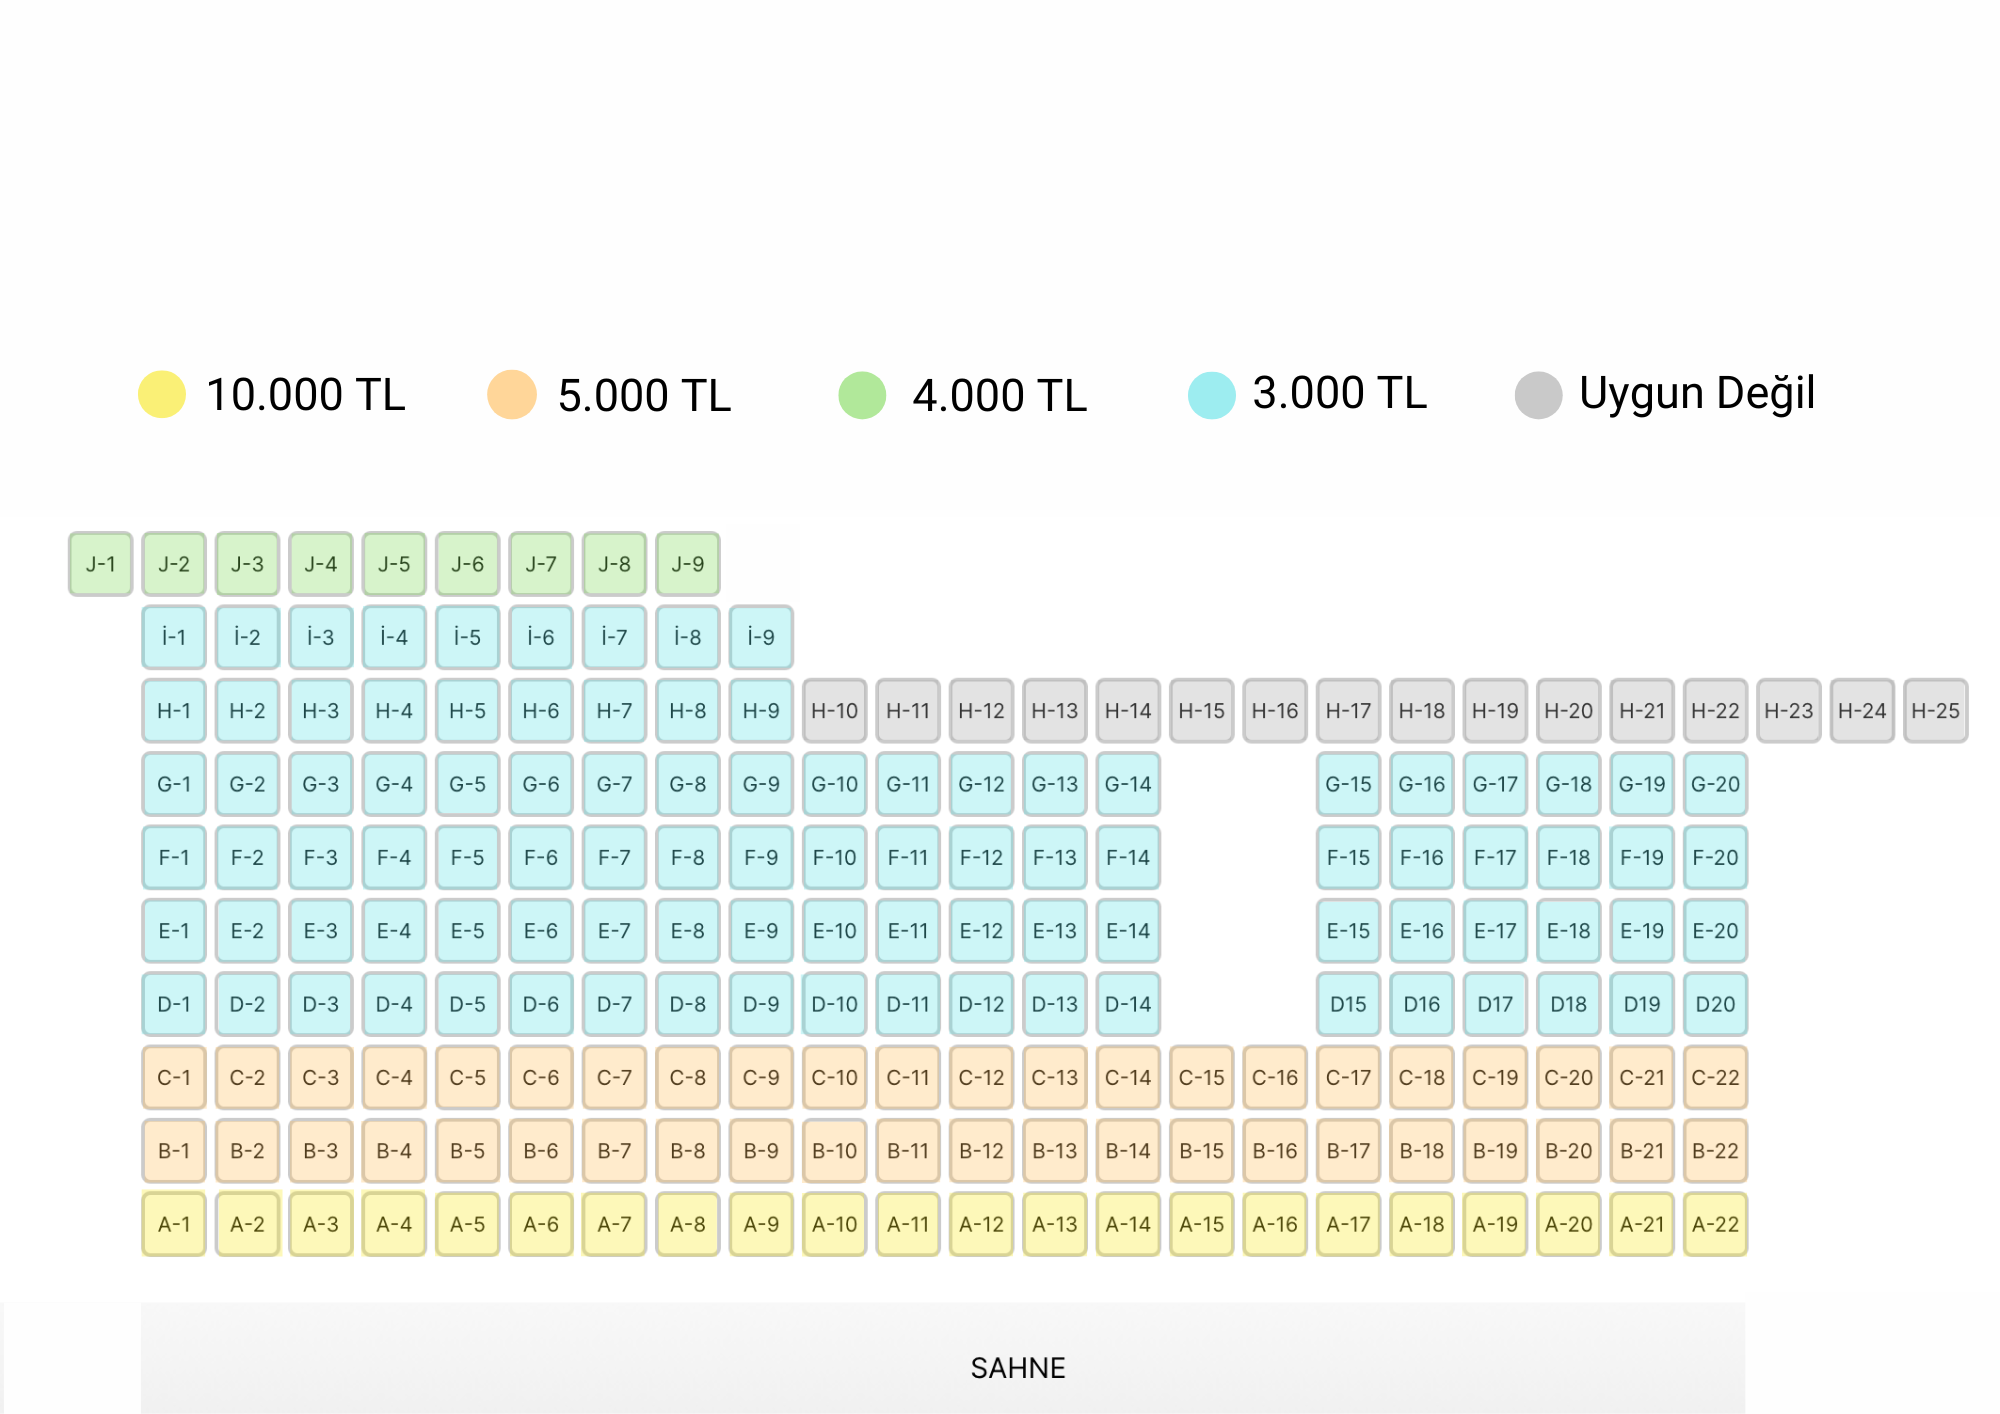2000x1414 pixels.
Task: Pick seat B-1
Action: 174,1151
